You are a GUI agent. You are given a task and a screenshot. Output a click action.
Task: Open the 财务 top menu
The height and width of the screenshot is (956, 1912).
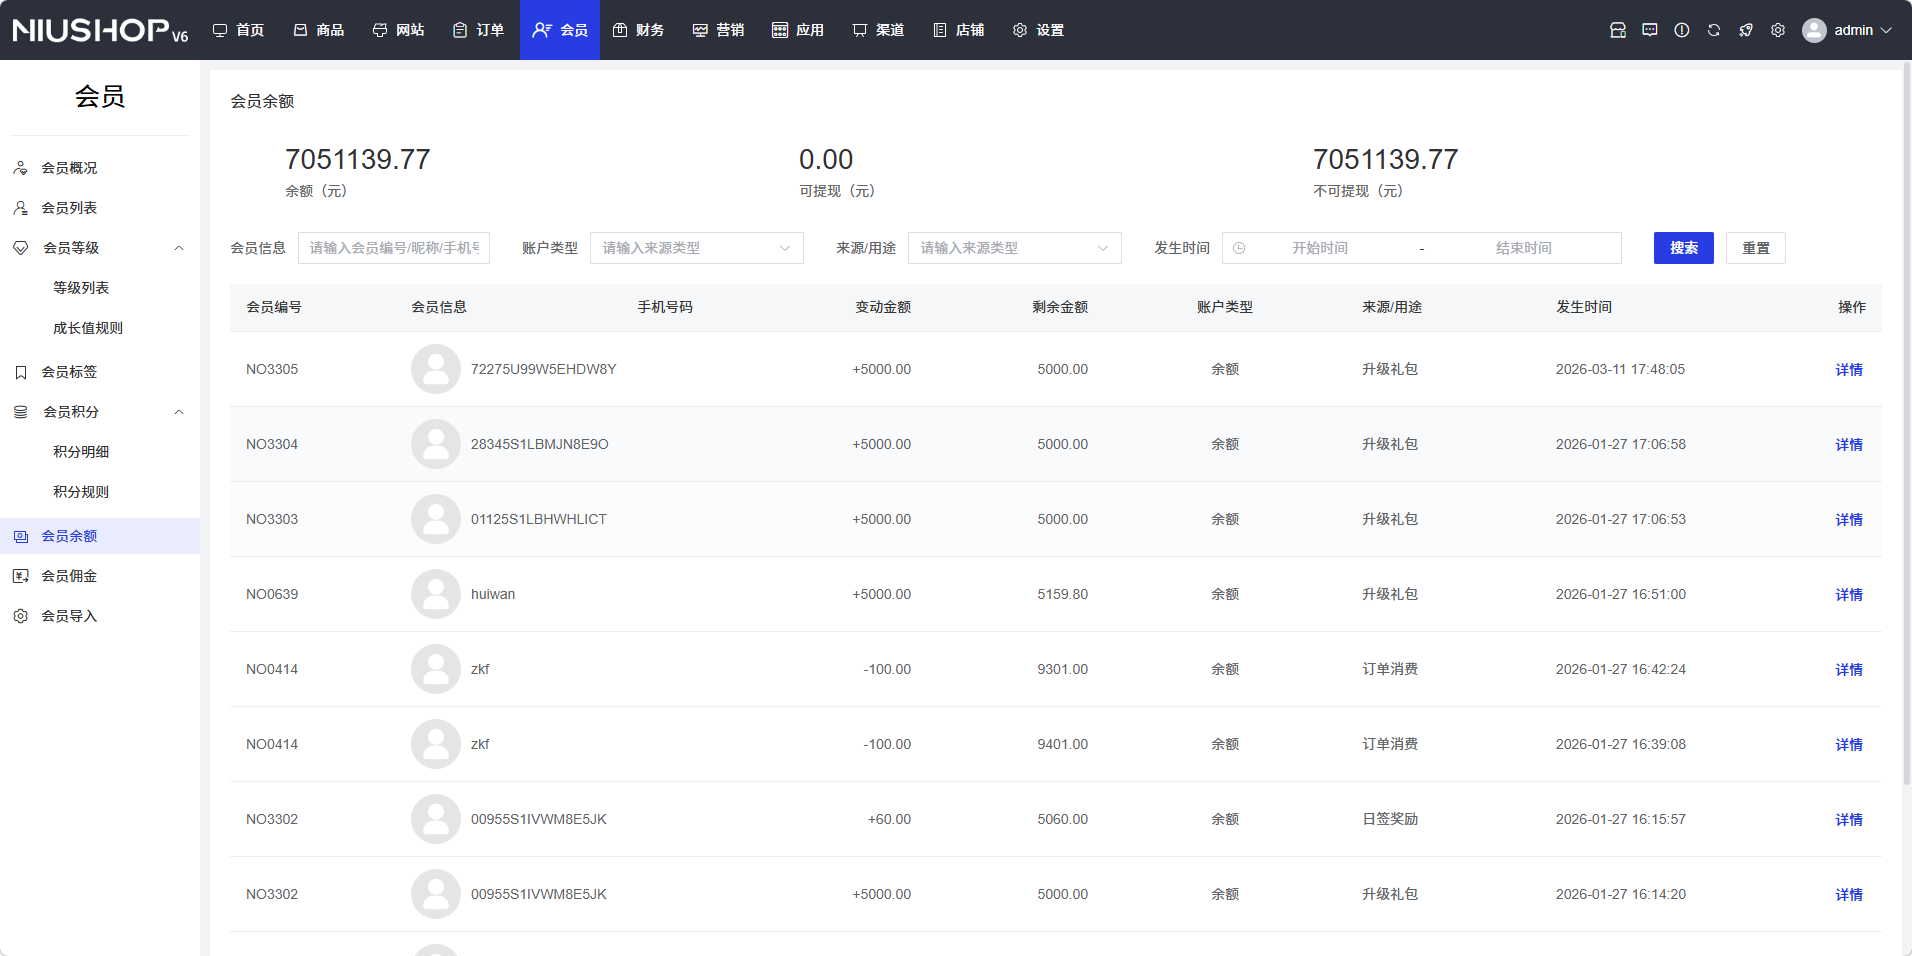tap(639, 30)
